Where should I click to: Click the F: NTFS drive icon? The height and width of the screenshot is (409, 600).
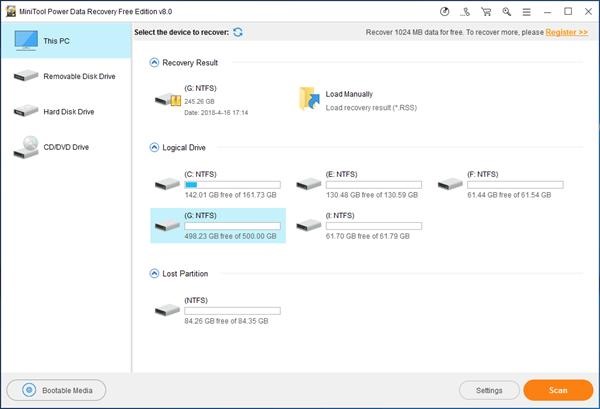[x=450, y=184]
